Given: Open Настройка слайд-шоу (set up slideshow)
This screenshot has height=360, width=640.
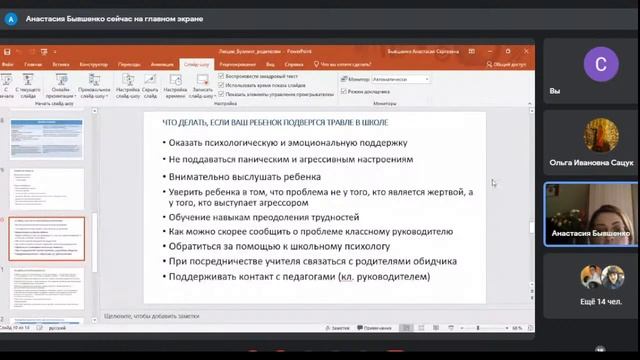Looking at the screenshot, I should tap(128, 86).
